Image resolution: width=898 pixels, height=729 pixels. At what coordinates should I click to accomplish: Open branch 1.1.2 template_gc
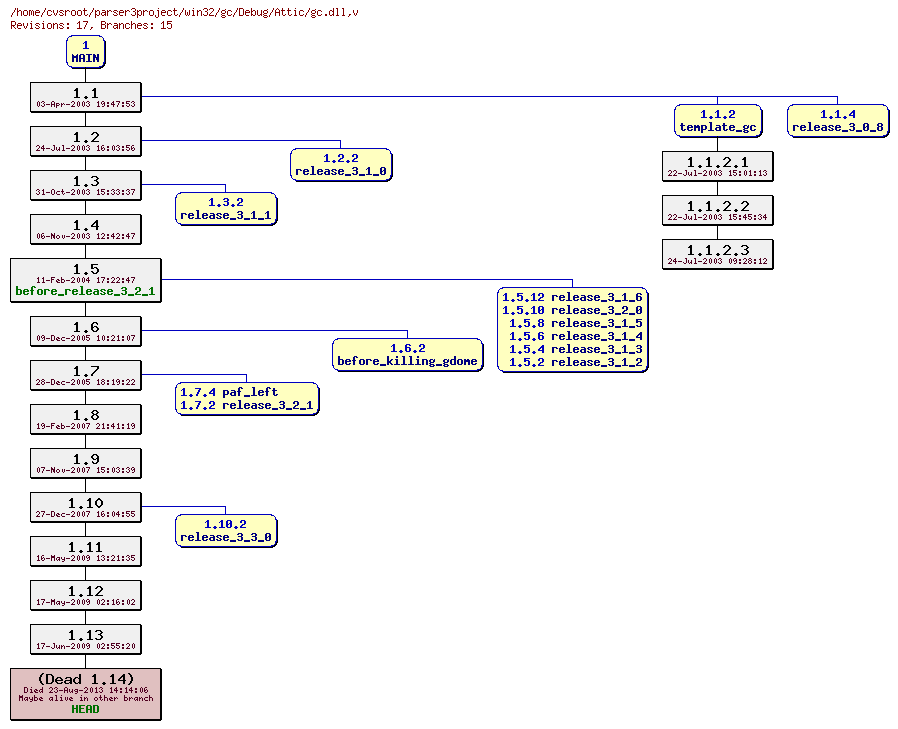click(x=718, y=121)
